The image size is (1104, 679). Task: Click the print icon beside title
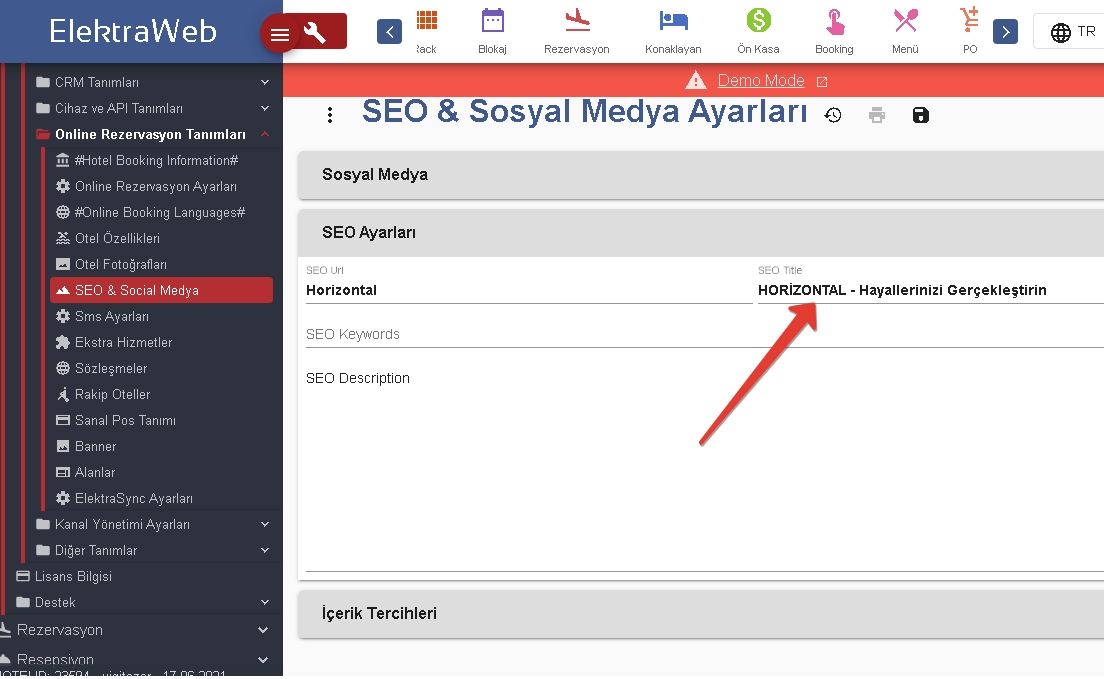(x=877, y=115)
